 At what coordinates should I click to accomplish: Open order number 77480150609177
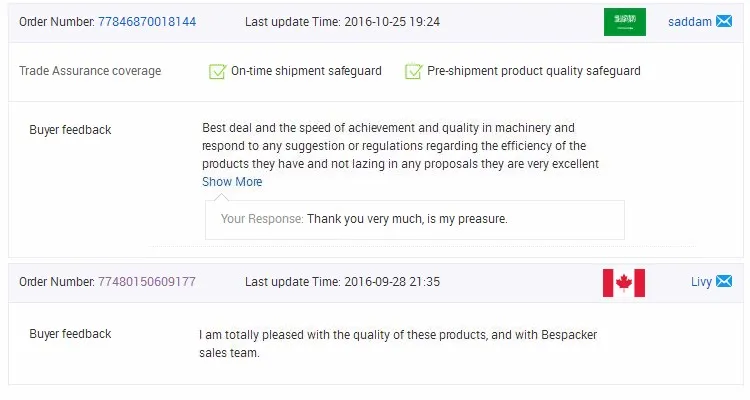[x=147, y=281]
